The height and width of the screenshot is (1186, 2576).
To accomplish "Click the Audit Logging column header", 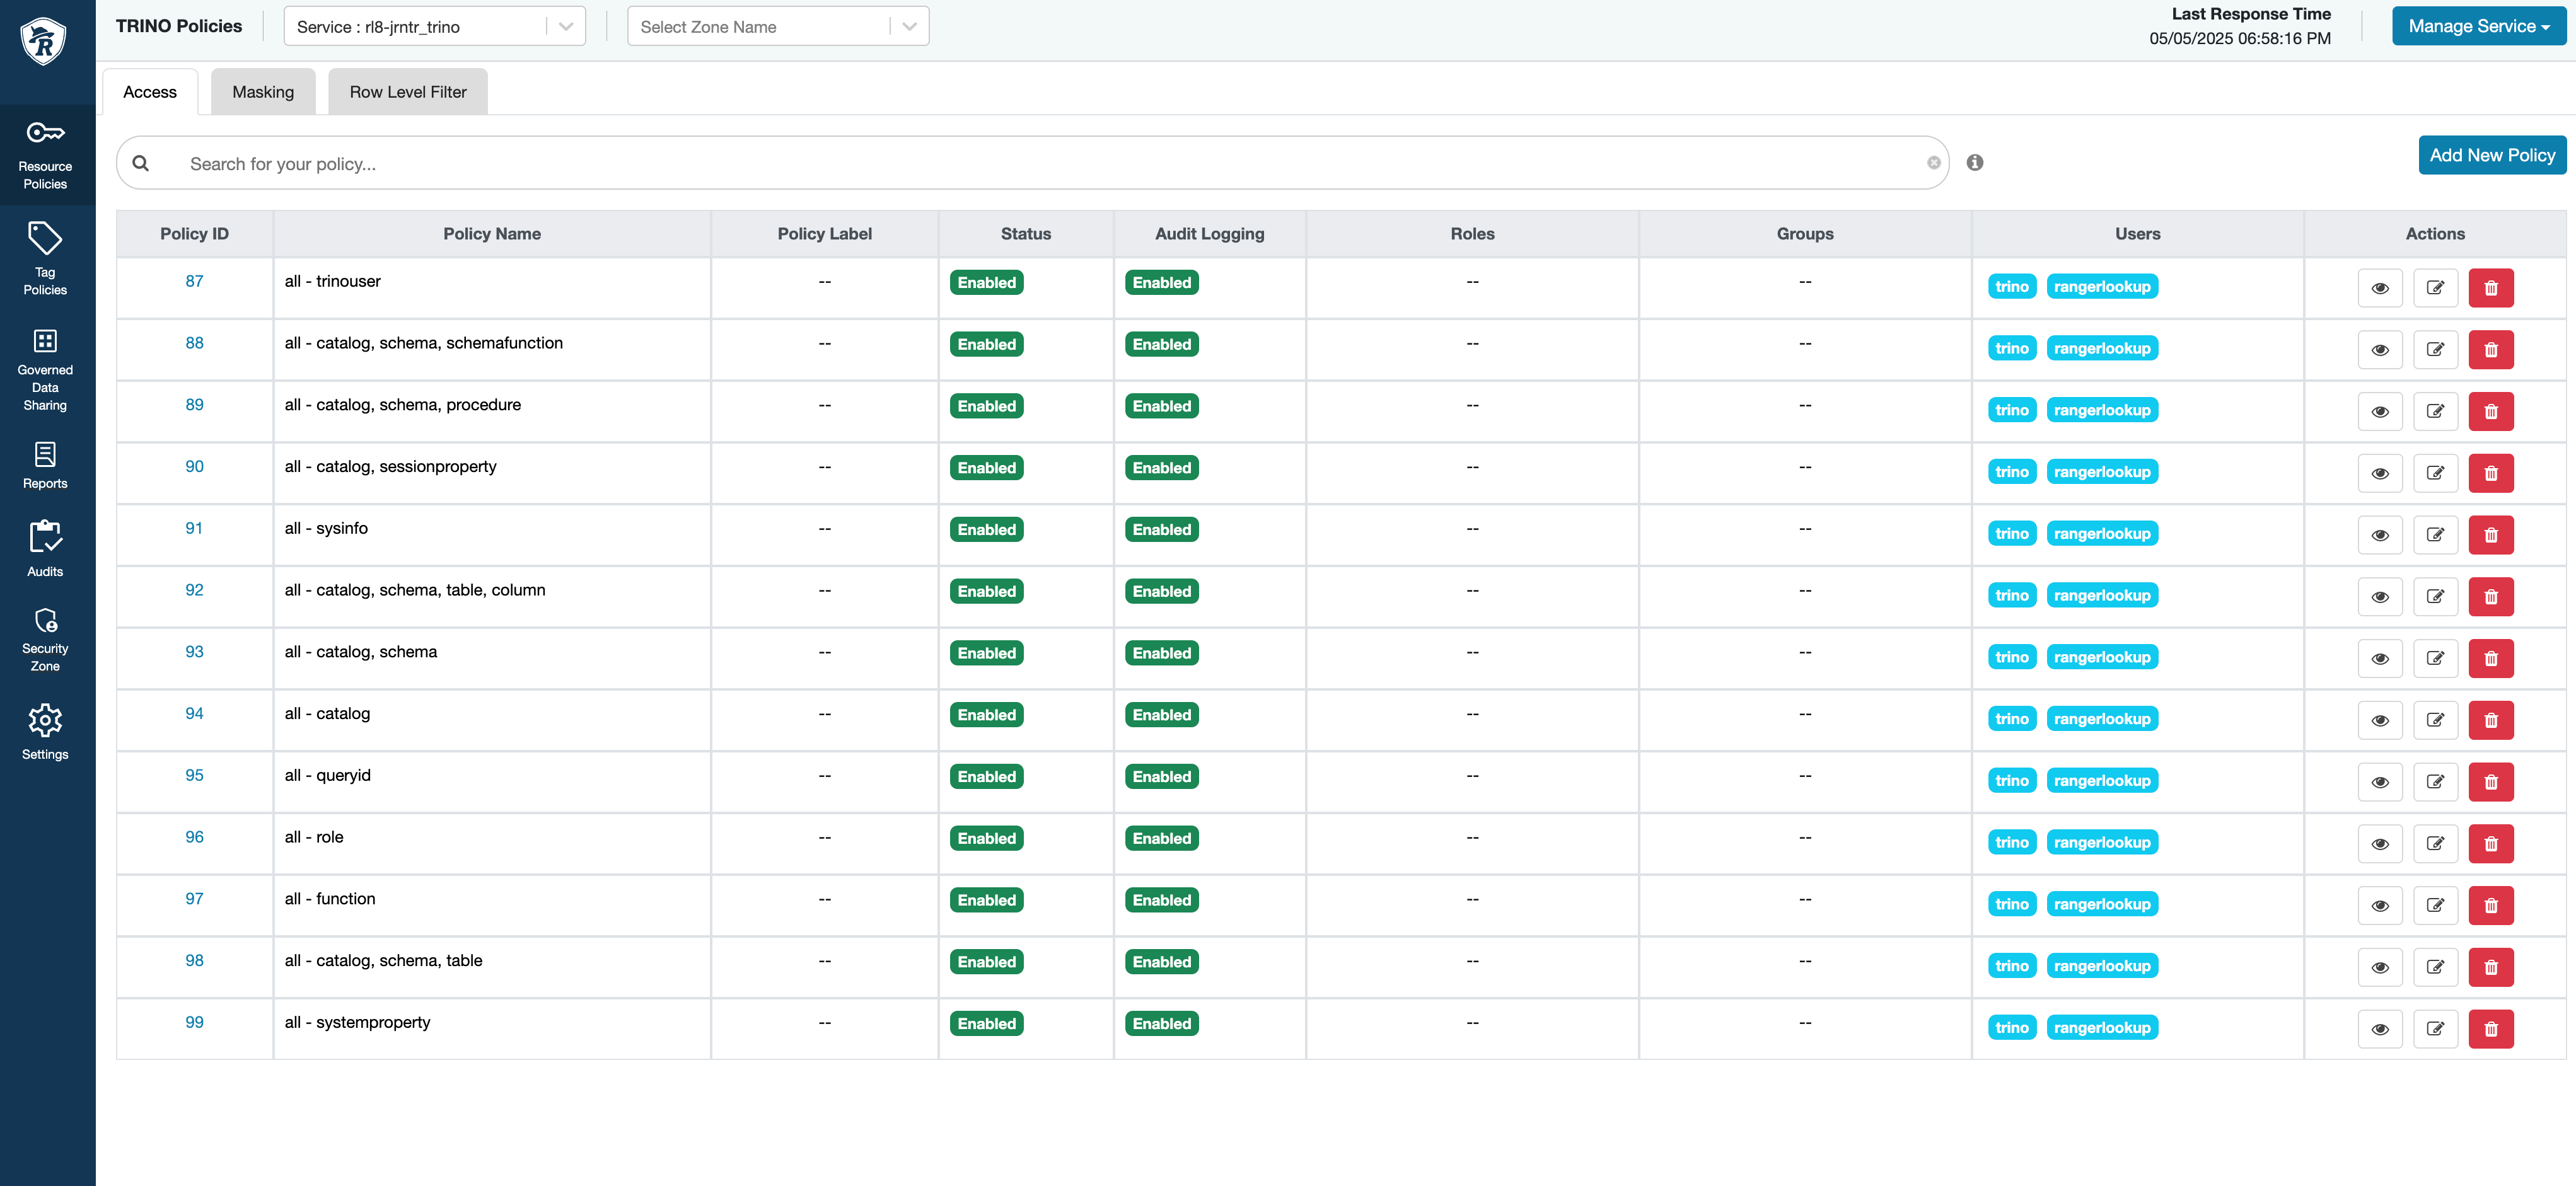I will [x=1209, y=234].
